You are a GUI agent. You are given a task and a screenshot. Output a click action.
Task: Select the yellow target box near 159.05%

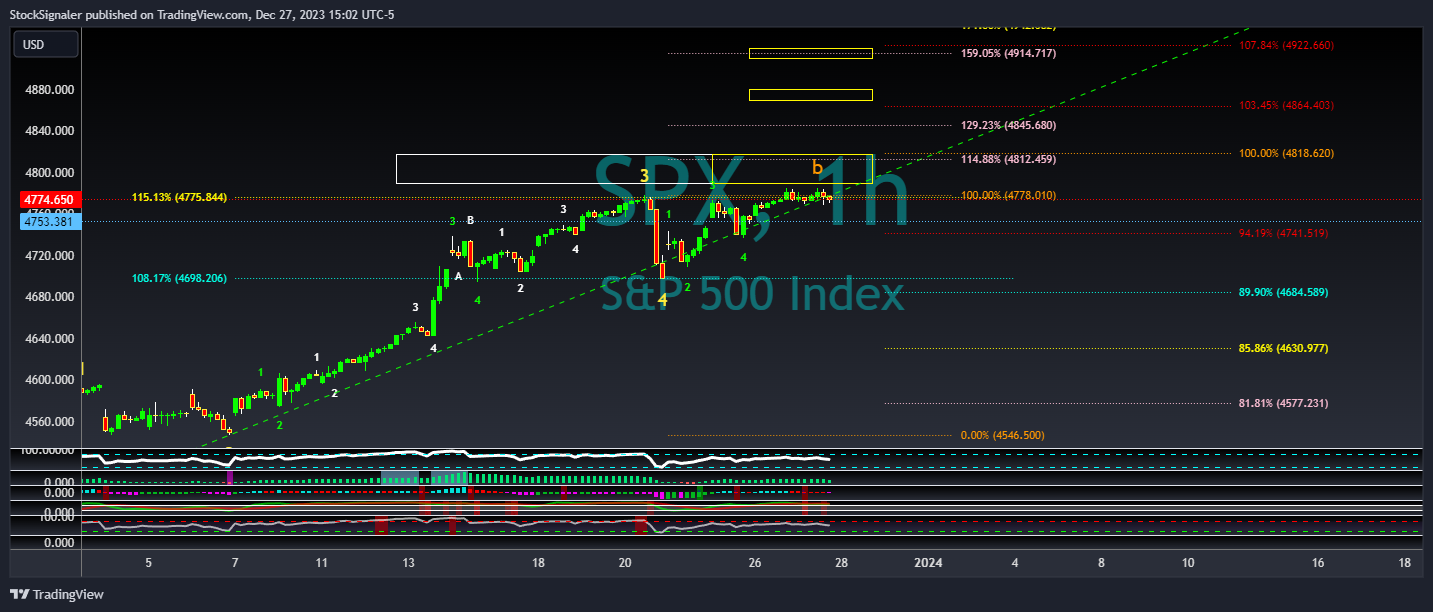[x=811, y=53]
